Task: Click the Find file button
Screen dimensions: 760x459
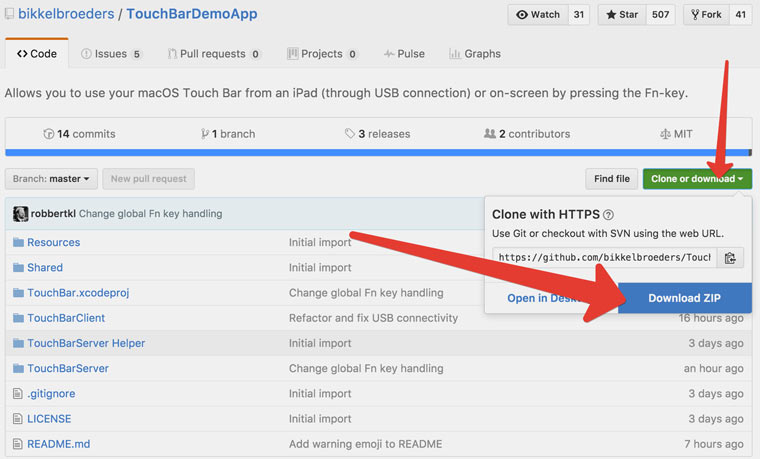Action: (x=611, y=179)
